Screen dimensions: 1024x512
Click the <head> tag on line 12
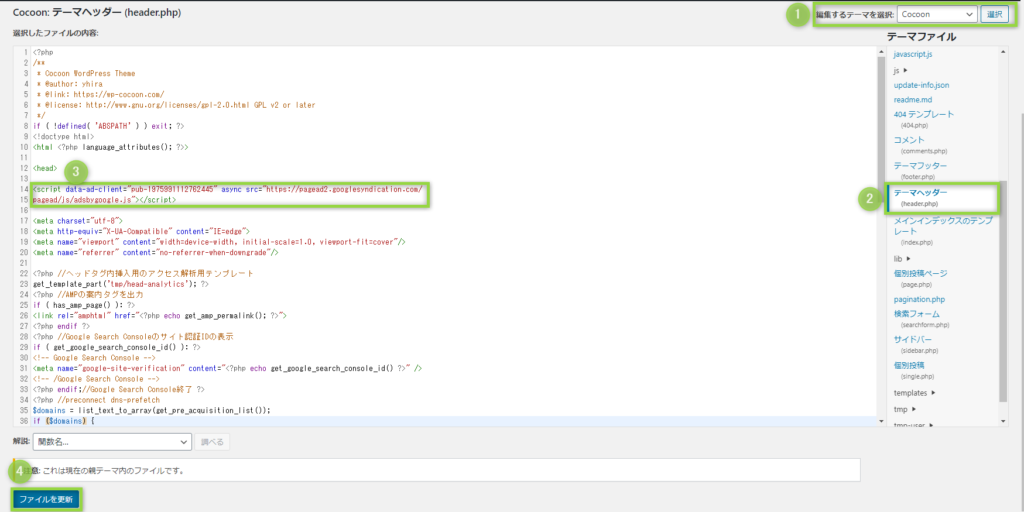pyautogui.click(x=45, y=168)
